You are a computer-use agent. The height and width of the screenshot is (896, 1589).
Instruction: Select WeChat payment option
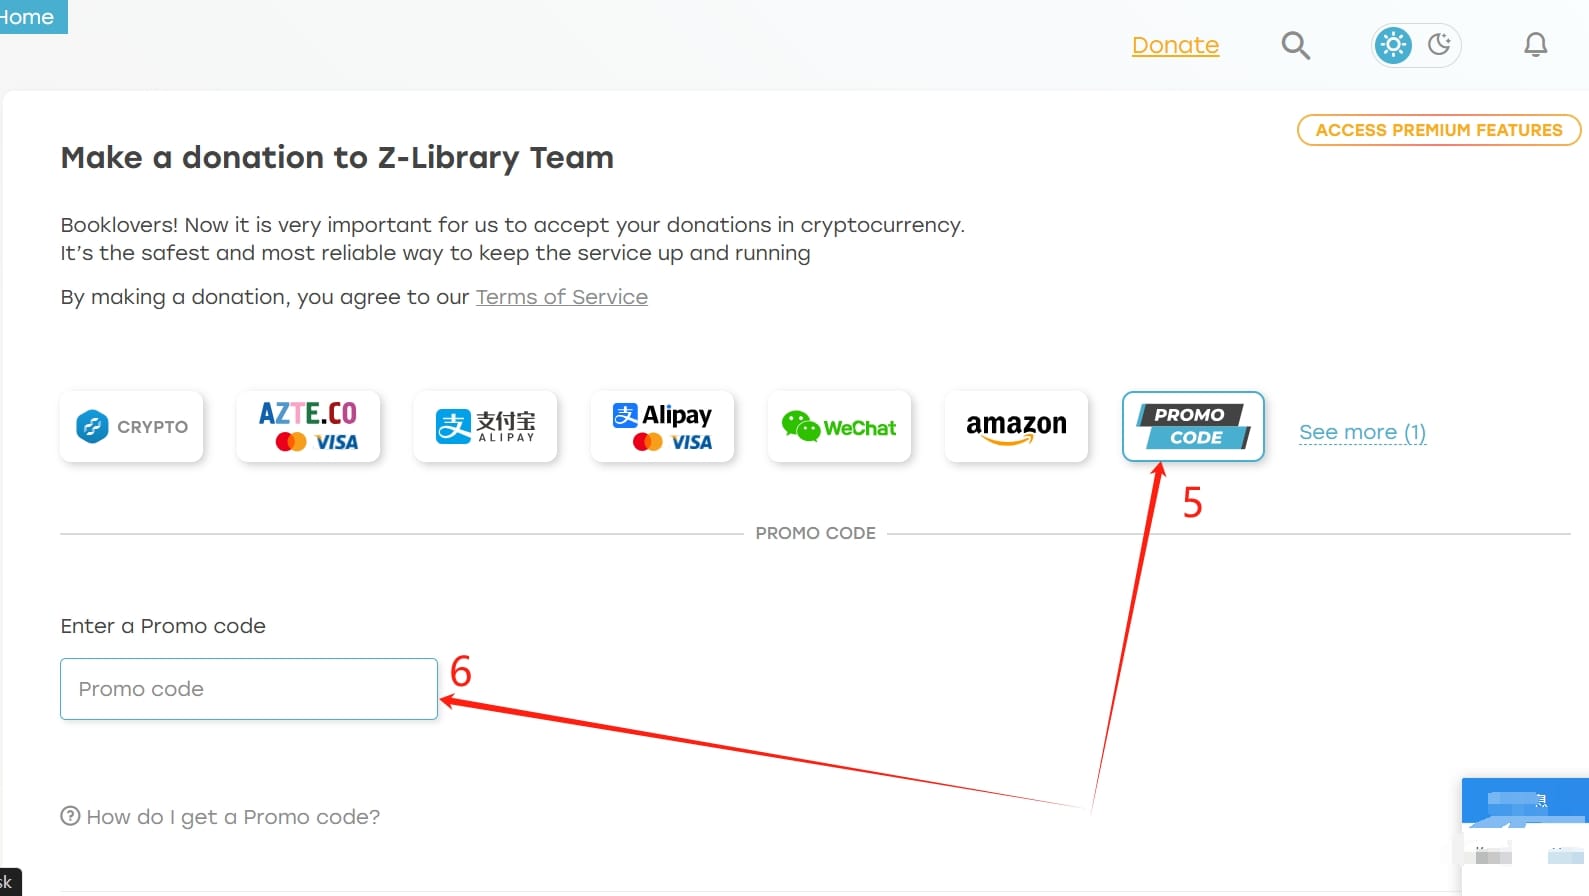tap(839, 427)
